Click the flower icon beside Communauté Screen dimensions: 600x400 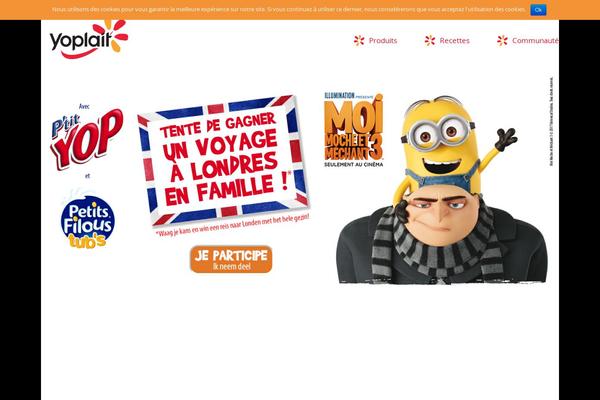tap(502, 41)
